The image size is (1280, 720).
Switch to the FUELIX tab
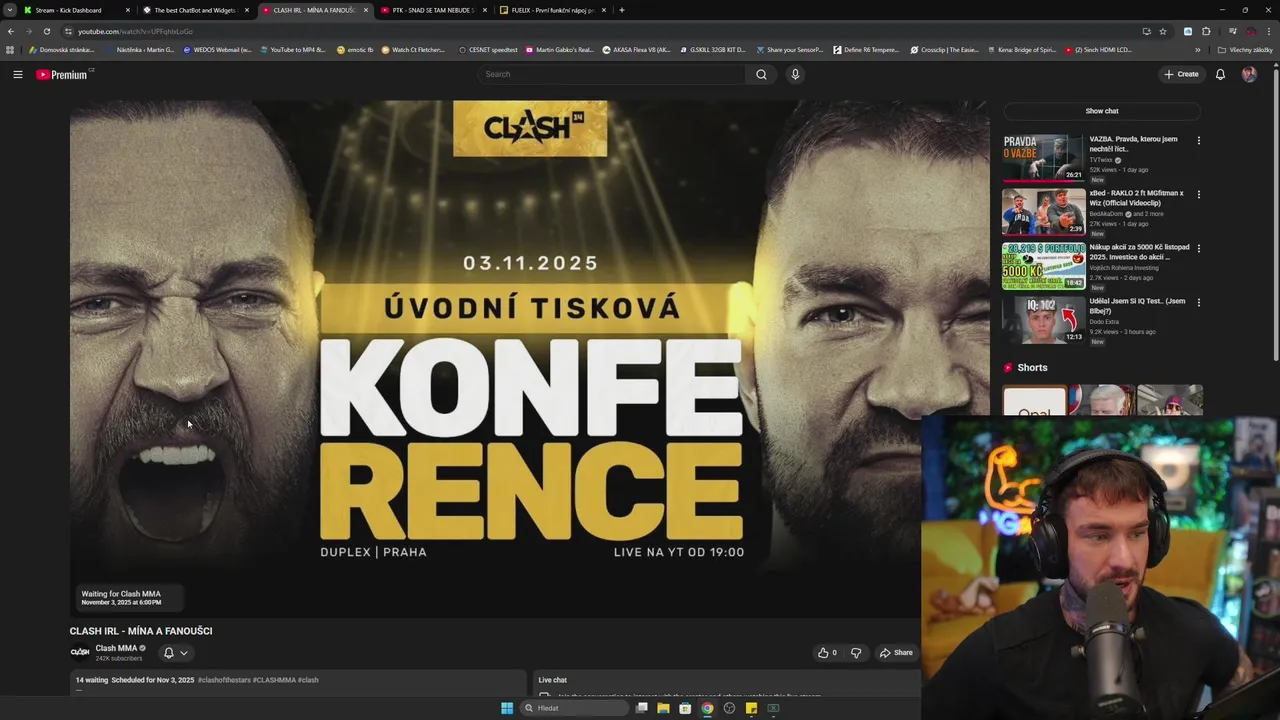[x=552, y=10]
